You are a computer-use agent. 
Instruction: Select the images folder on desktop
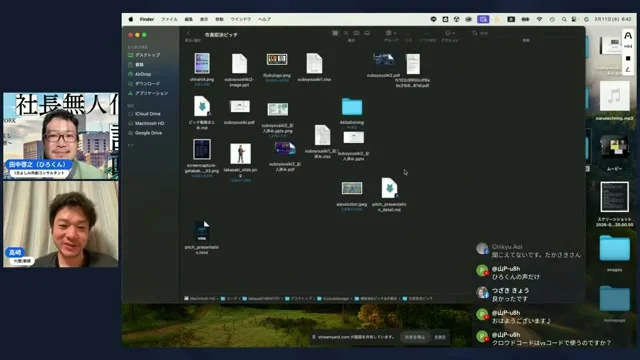614,253
